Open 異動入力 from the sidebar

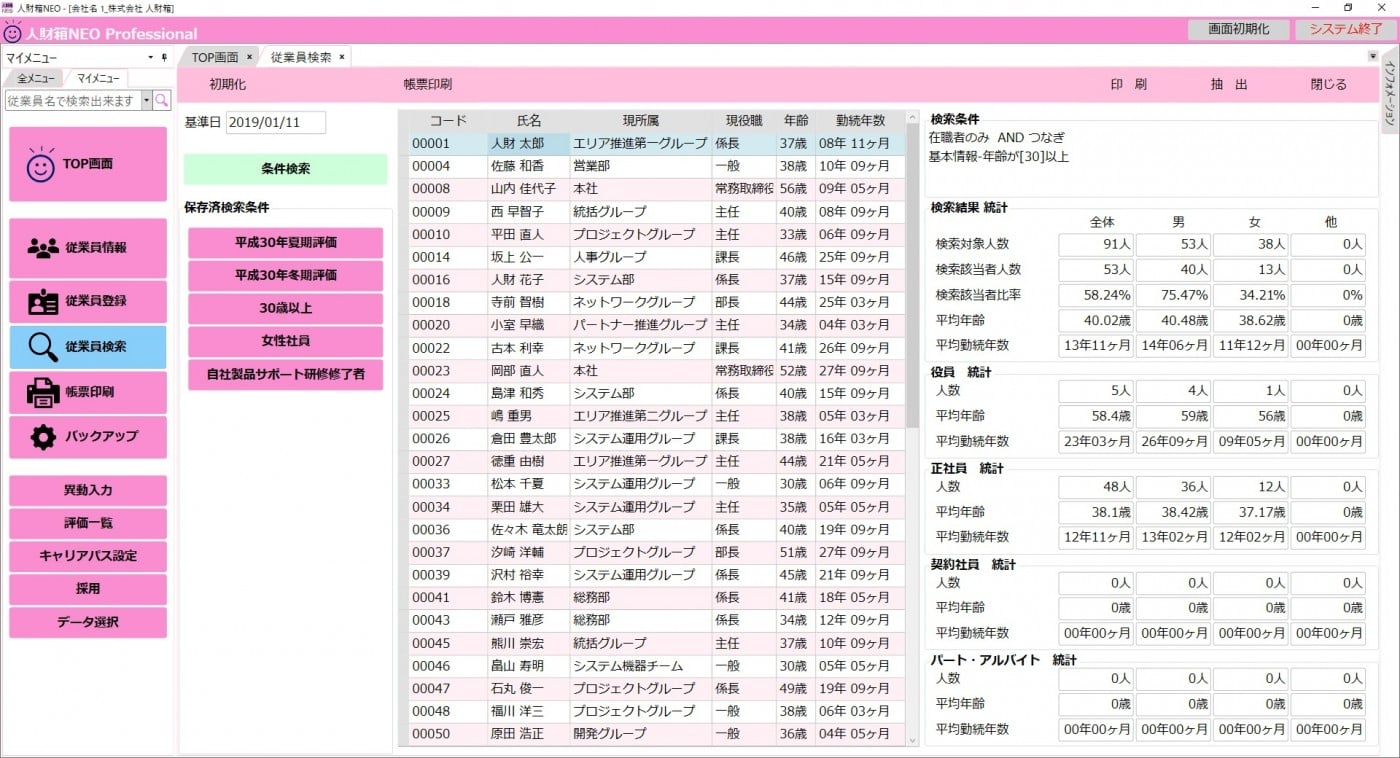coord(88,491)
